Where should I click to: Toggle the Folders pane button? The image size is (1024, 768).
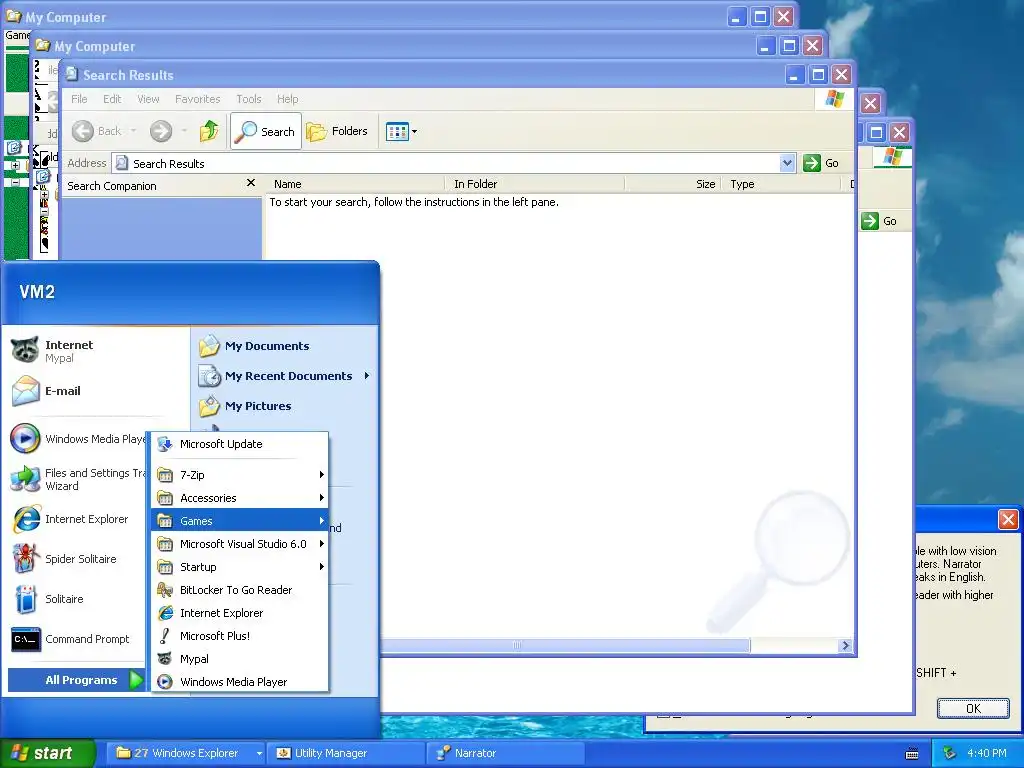click(338, 131)
